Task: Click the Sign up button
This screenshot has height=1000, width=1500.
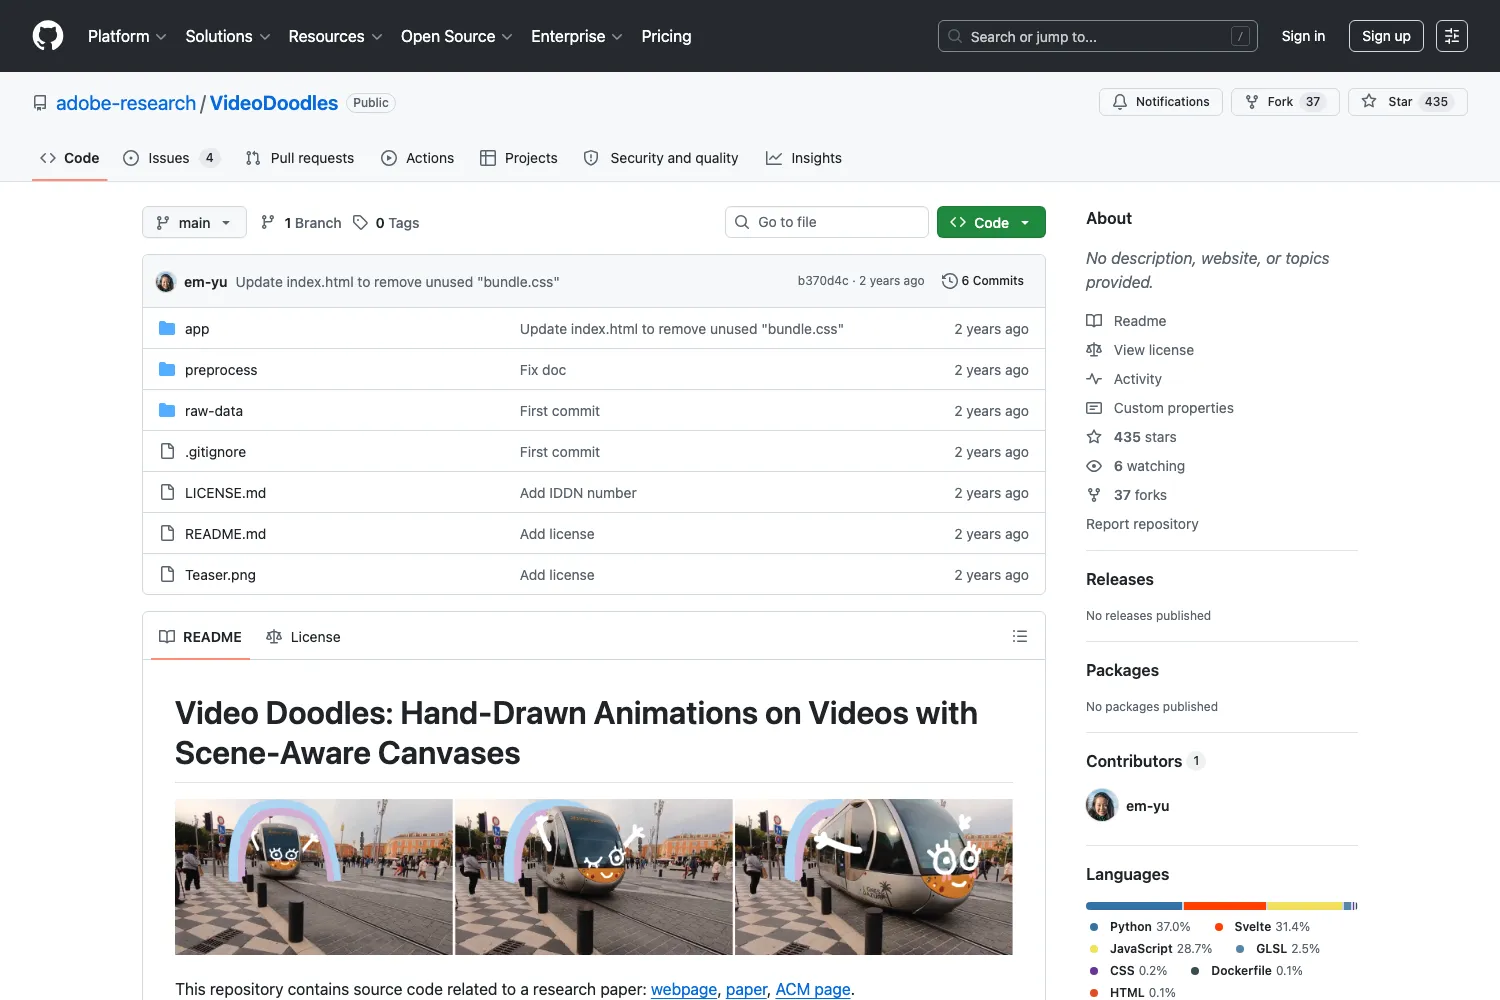Action: coord(1386,36)
